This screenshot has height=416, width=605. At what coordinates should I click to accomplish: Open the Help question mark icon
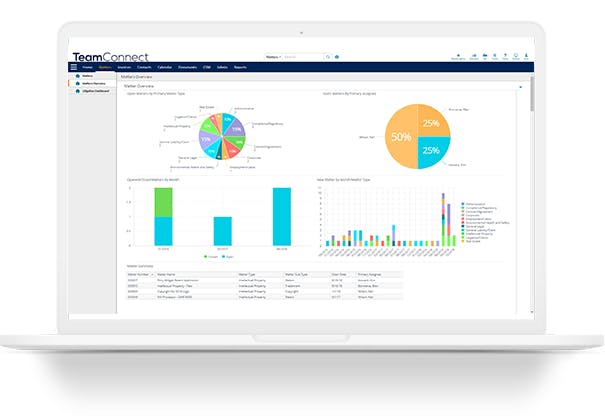point(505,56)
